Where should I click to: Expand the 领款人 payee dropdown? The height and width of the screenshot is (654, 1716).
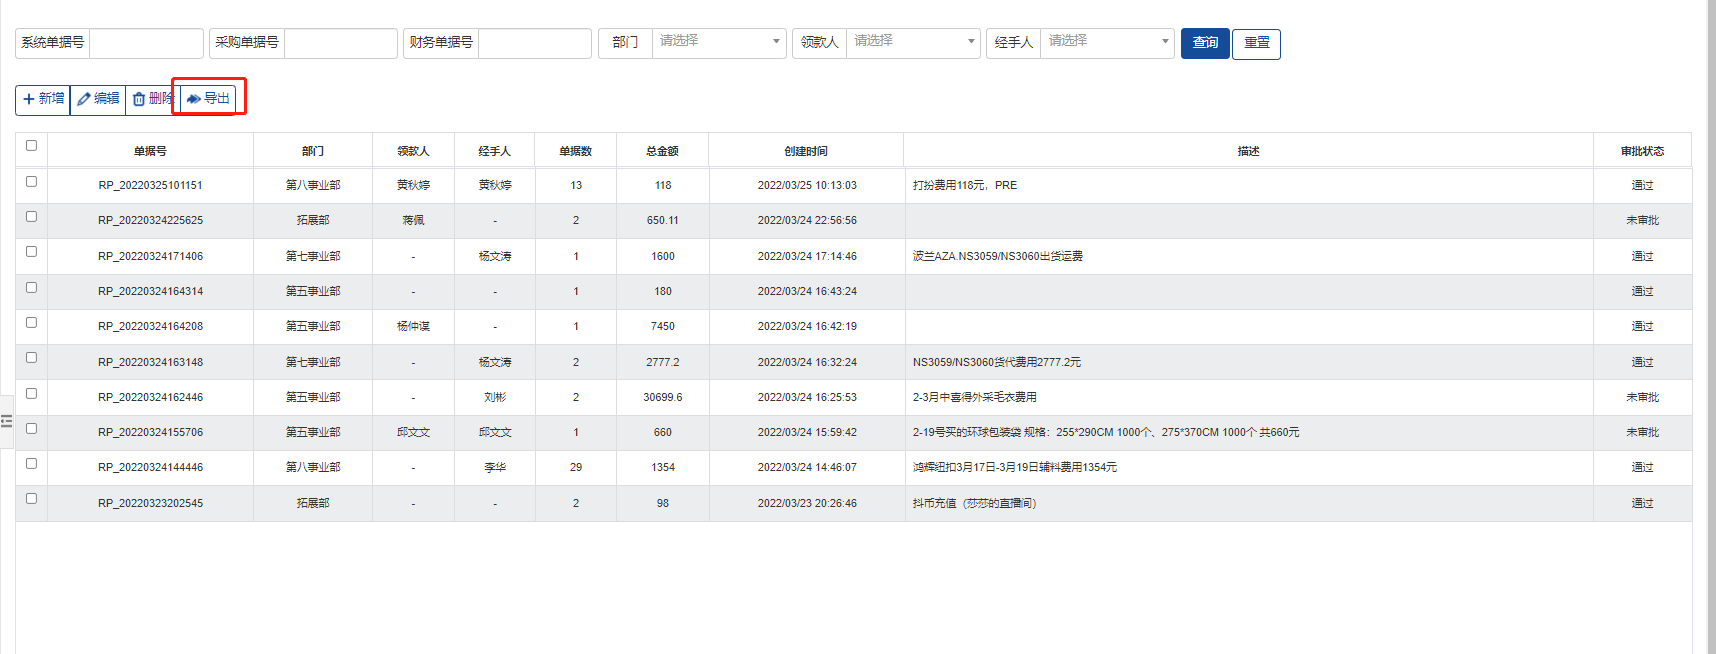(x=912, y=42)
